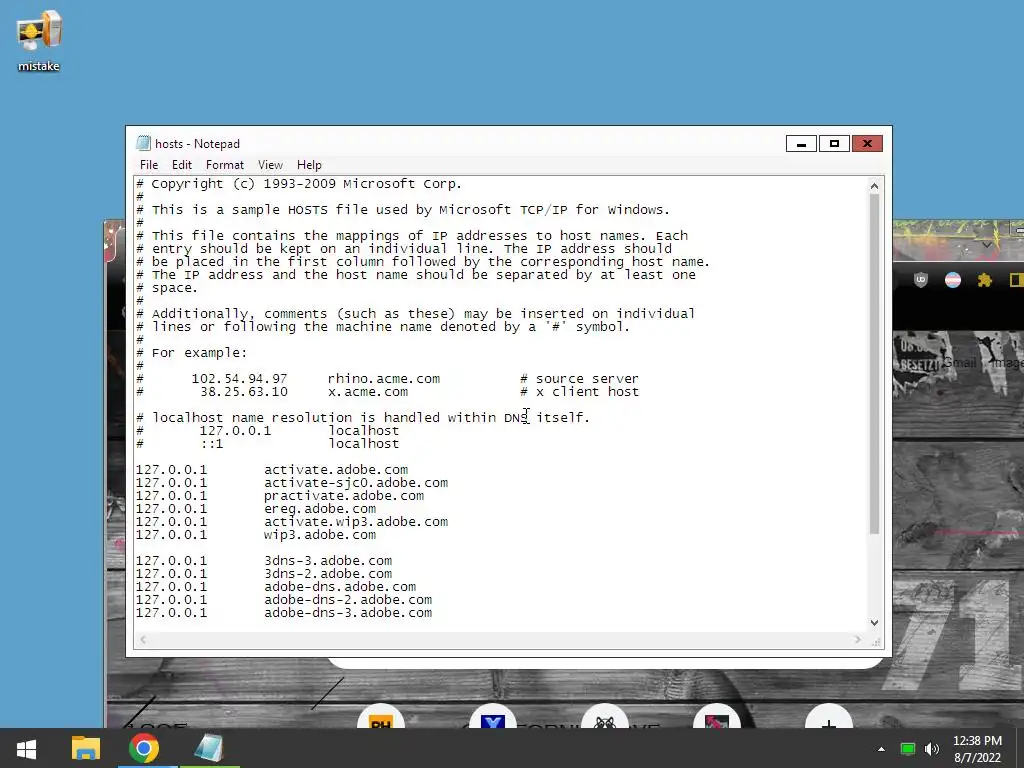Click the striped flag extension icon in Chrome
The image size is (1024, 768).
point(953,280)
